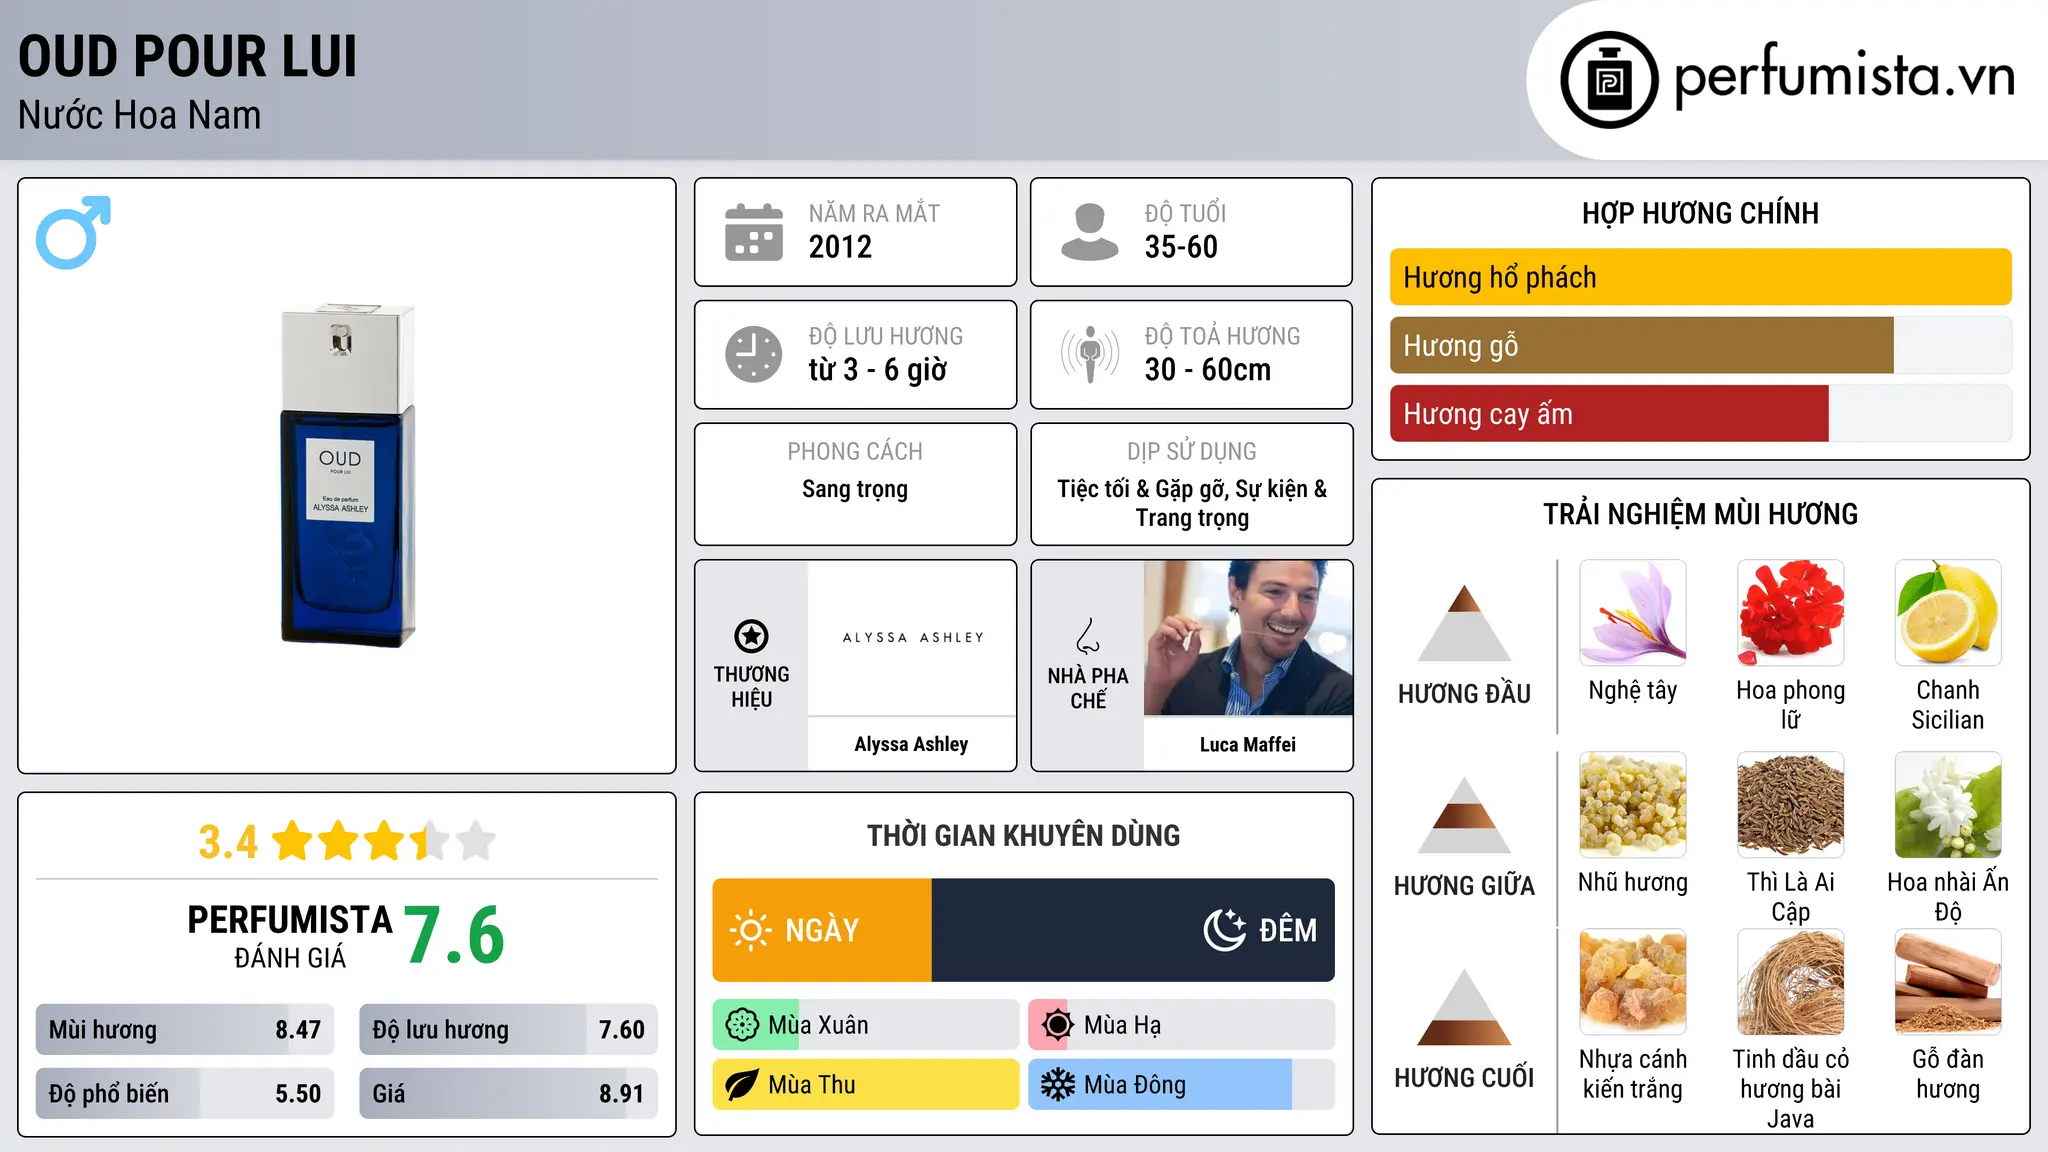Click the age range value 35-60
Image resolution: width=2048 pixels, height=1152 pixels.
[1181, 247]
